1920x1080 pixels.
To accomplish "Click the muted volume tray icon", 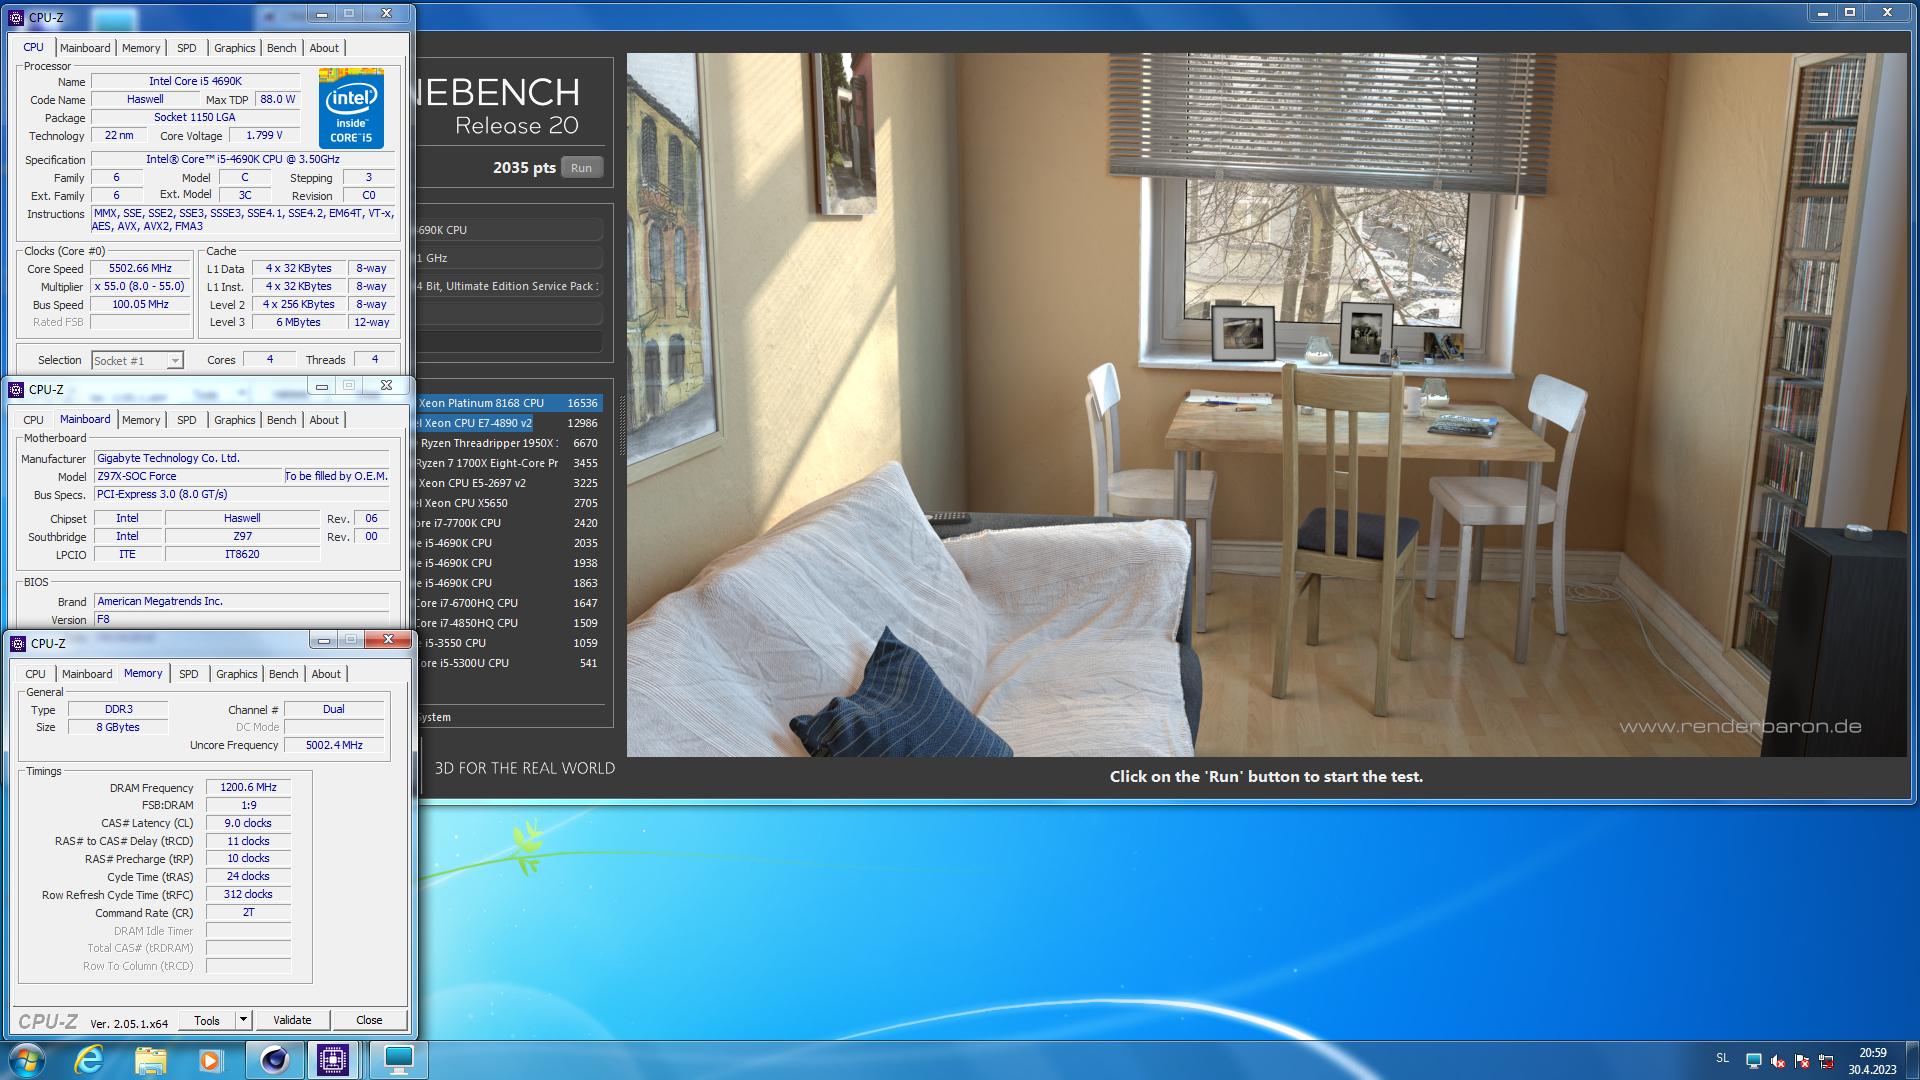I will tap(1778, 1061).
